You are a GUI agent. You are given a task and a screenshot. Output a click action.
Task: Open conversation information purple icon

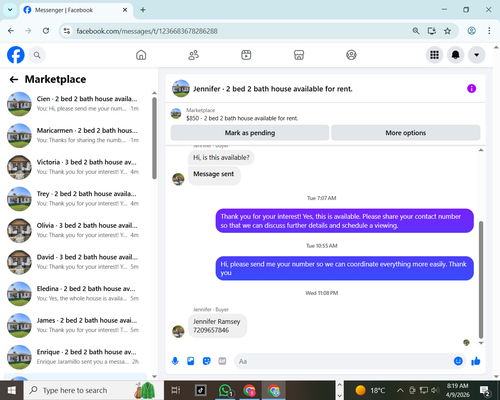point(471,89)
